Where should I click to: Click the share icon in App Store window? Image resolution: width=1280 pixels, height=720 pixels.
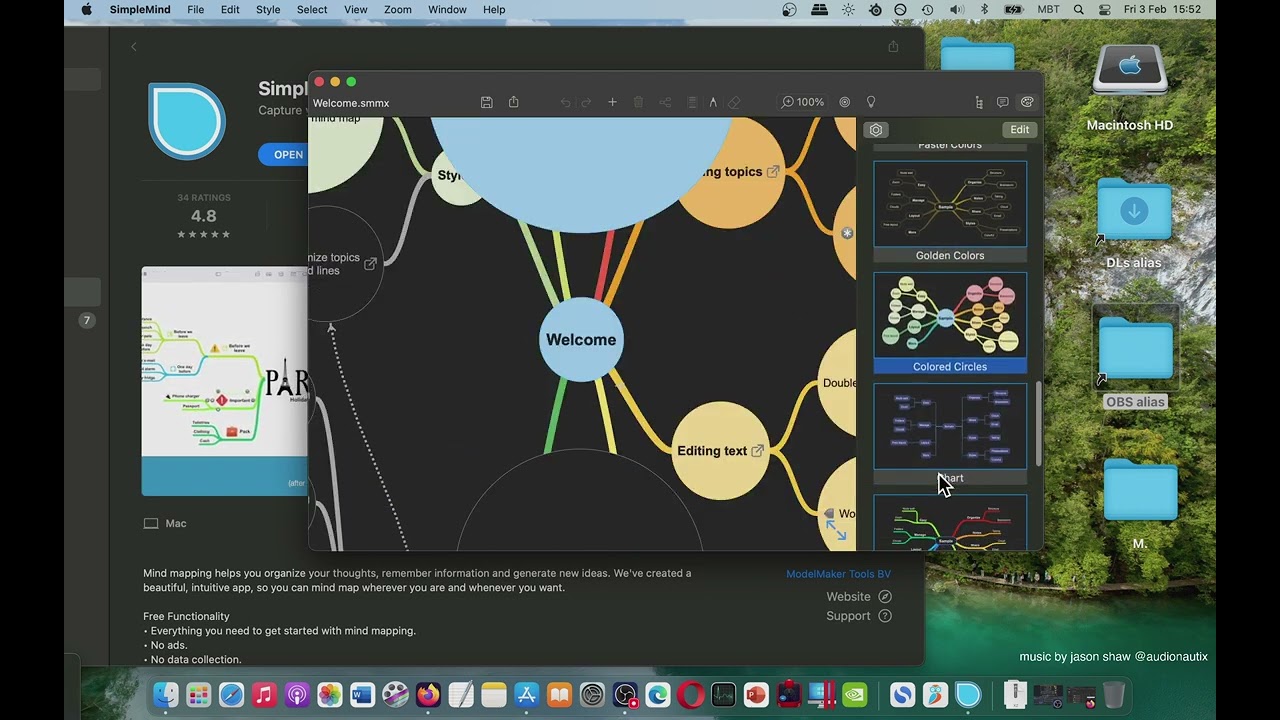[893, 46]
